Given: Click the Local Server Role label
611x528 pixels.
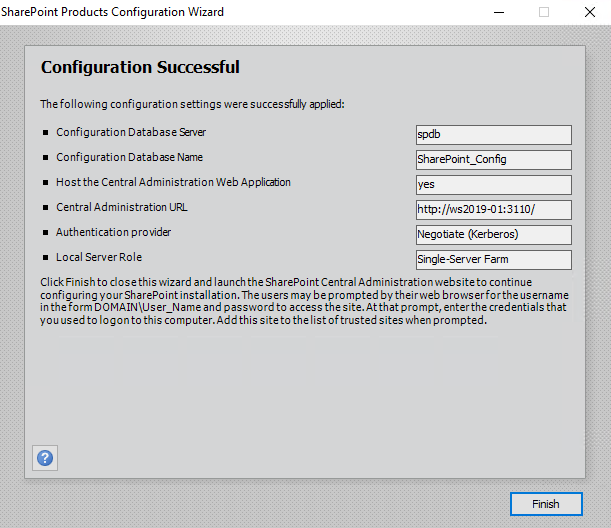Looking at the screenshot, I should 99,257.
